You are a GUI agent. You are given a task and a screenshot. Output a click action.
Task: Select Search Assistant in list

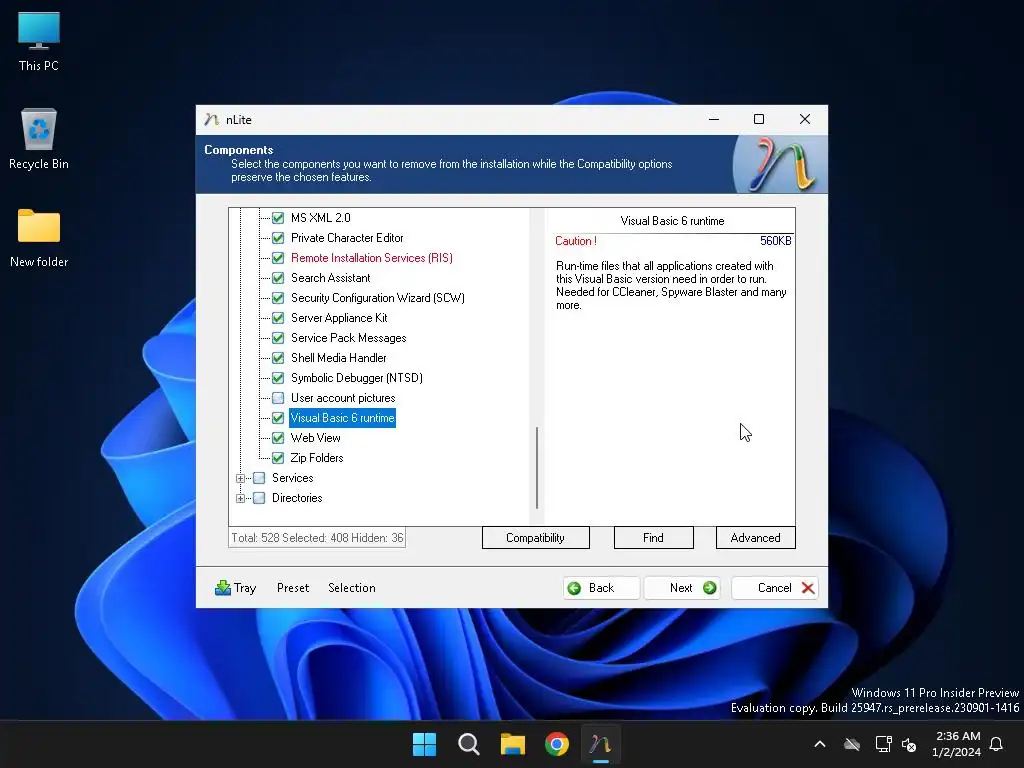pos(330,278)
